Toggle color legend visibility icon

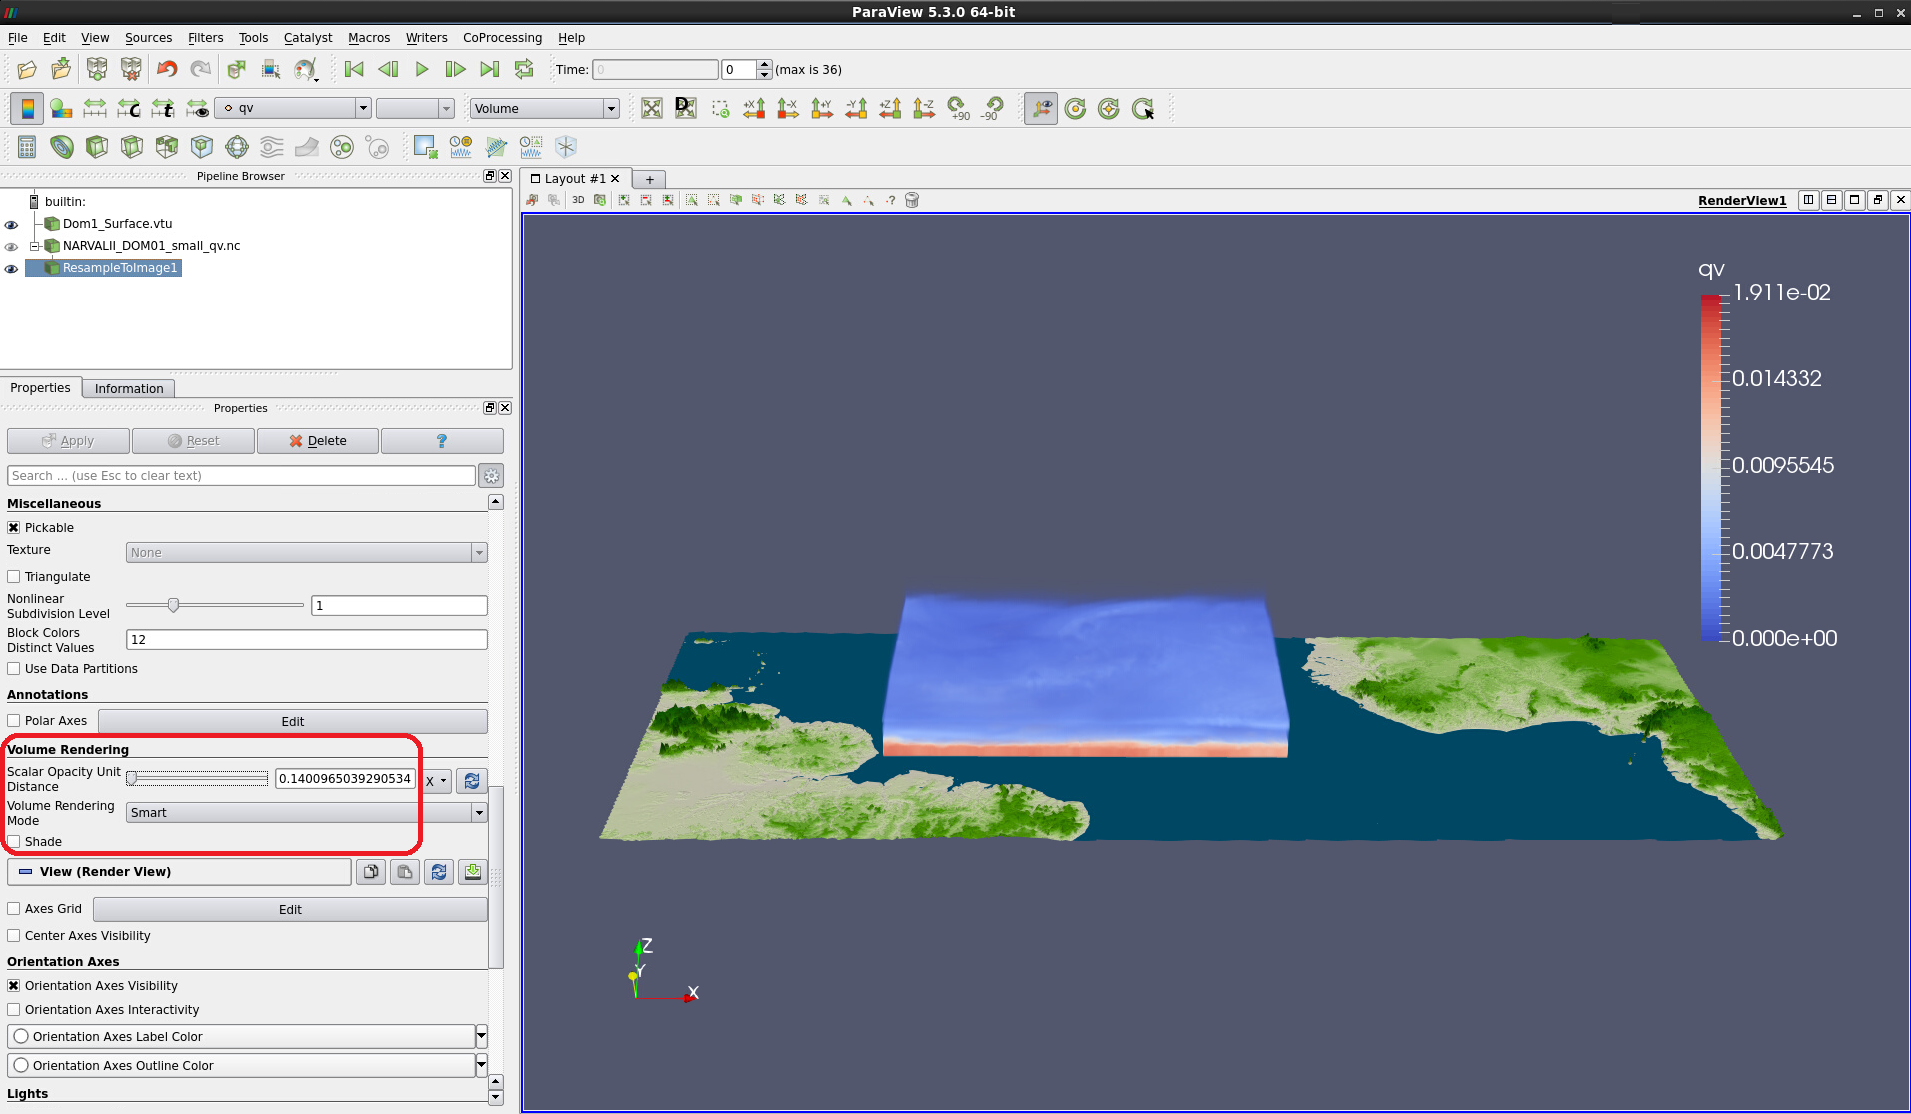(27, 108)
